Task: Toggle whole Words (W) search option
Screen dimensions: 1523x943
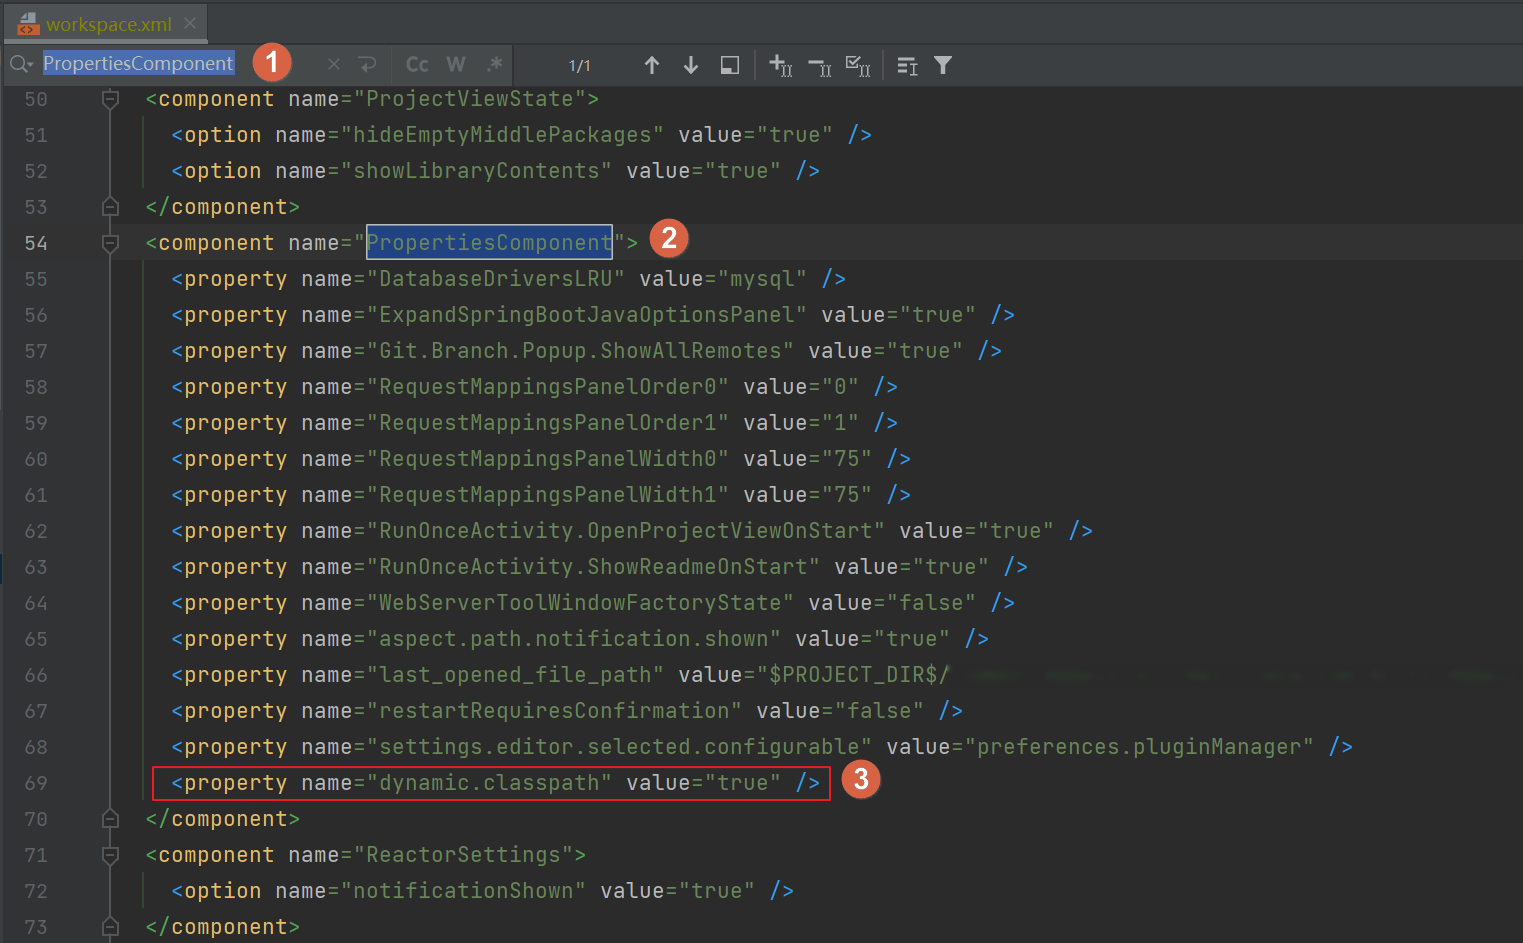Action: click(456, 64)
